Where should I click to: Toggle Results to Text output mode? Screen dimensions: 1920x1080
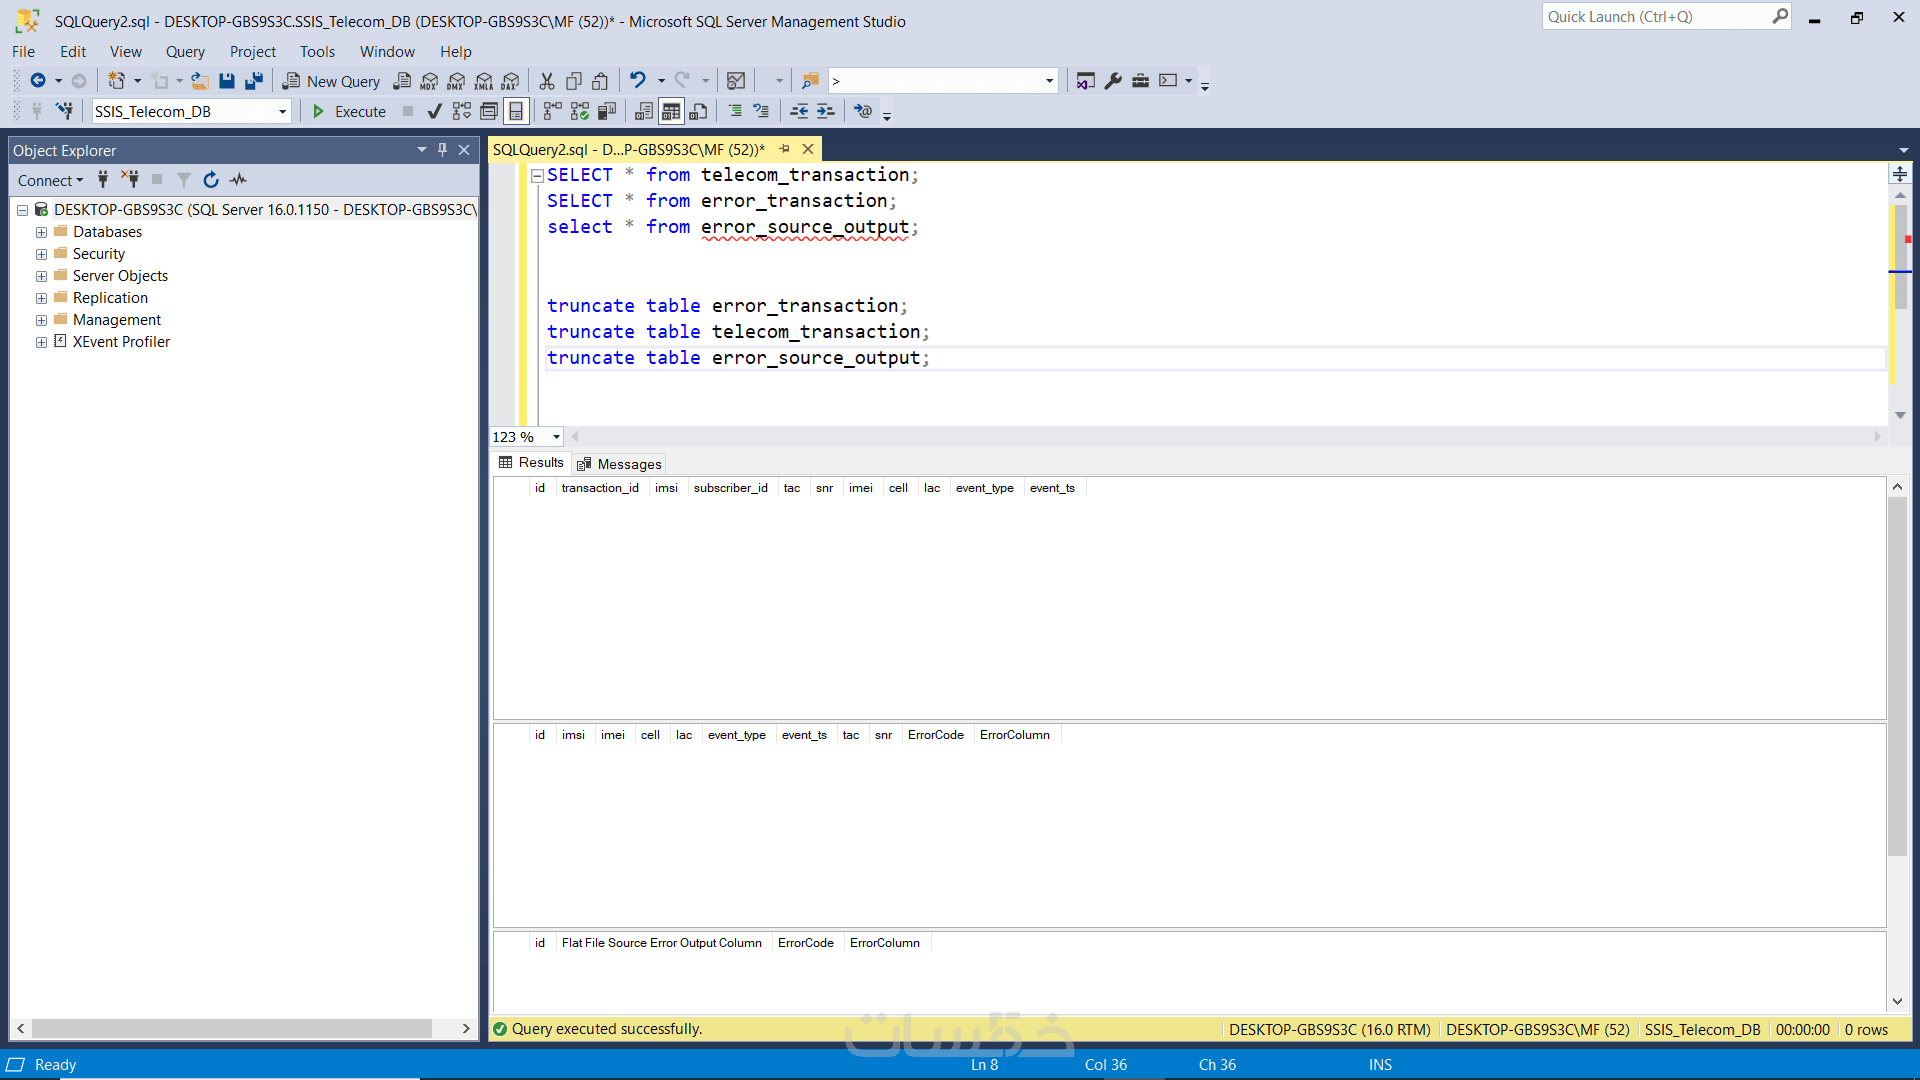point(644,111)
